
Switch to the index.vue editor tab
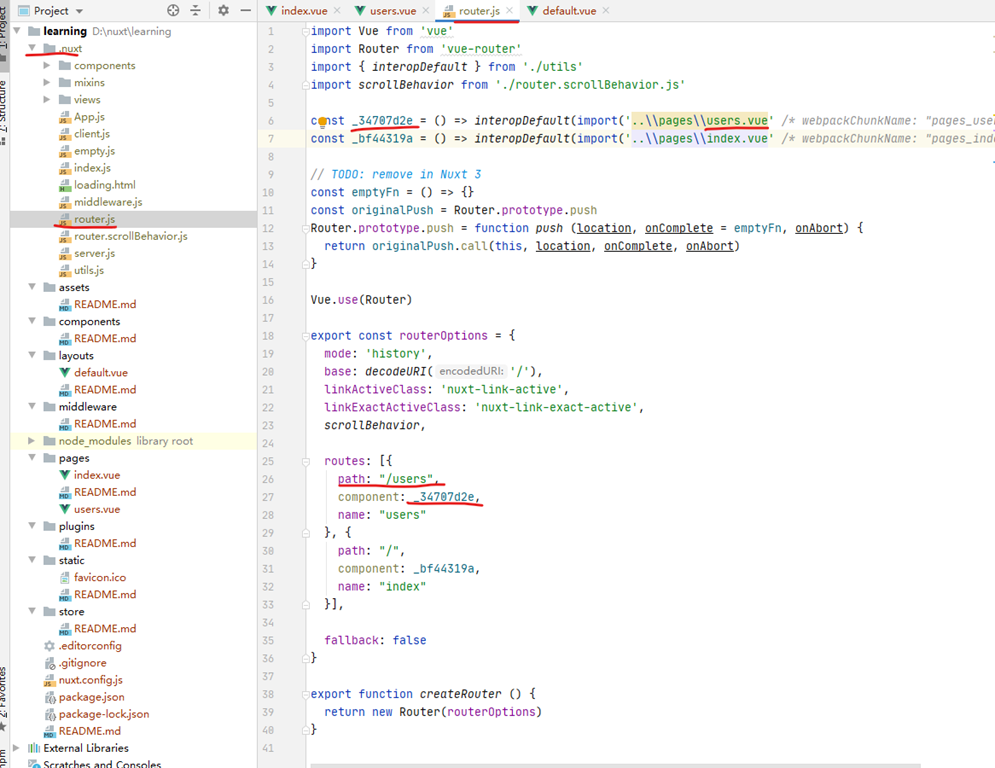pyautogui.click(x=304, y=11)
